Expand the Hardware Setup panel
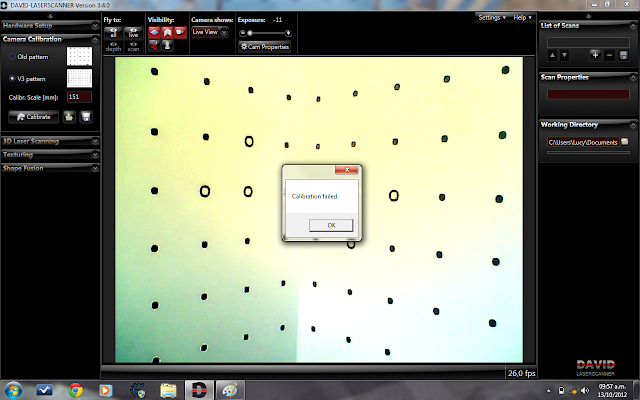Image resolution: width=640 pixels, height=400 pixels. coord(50,25)
